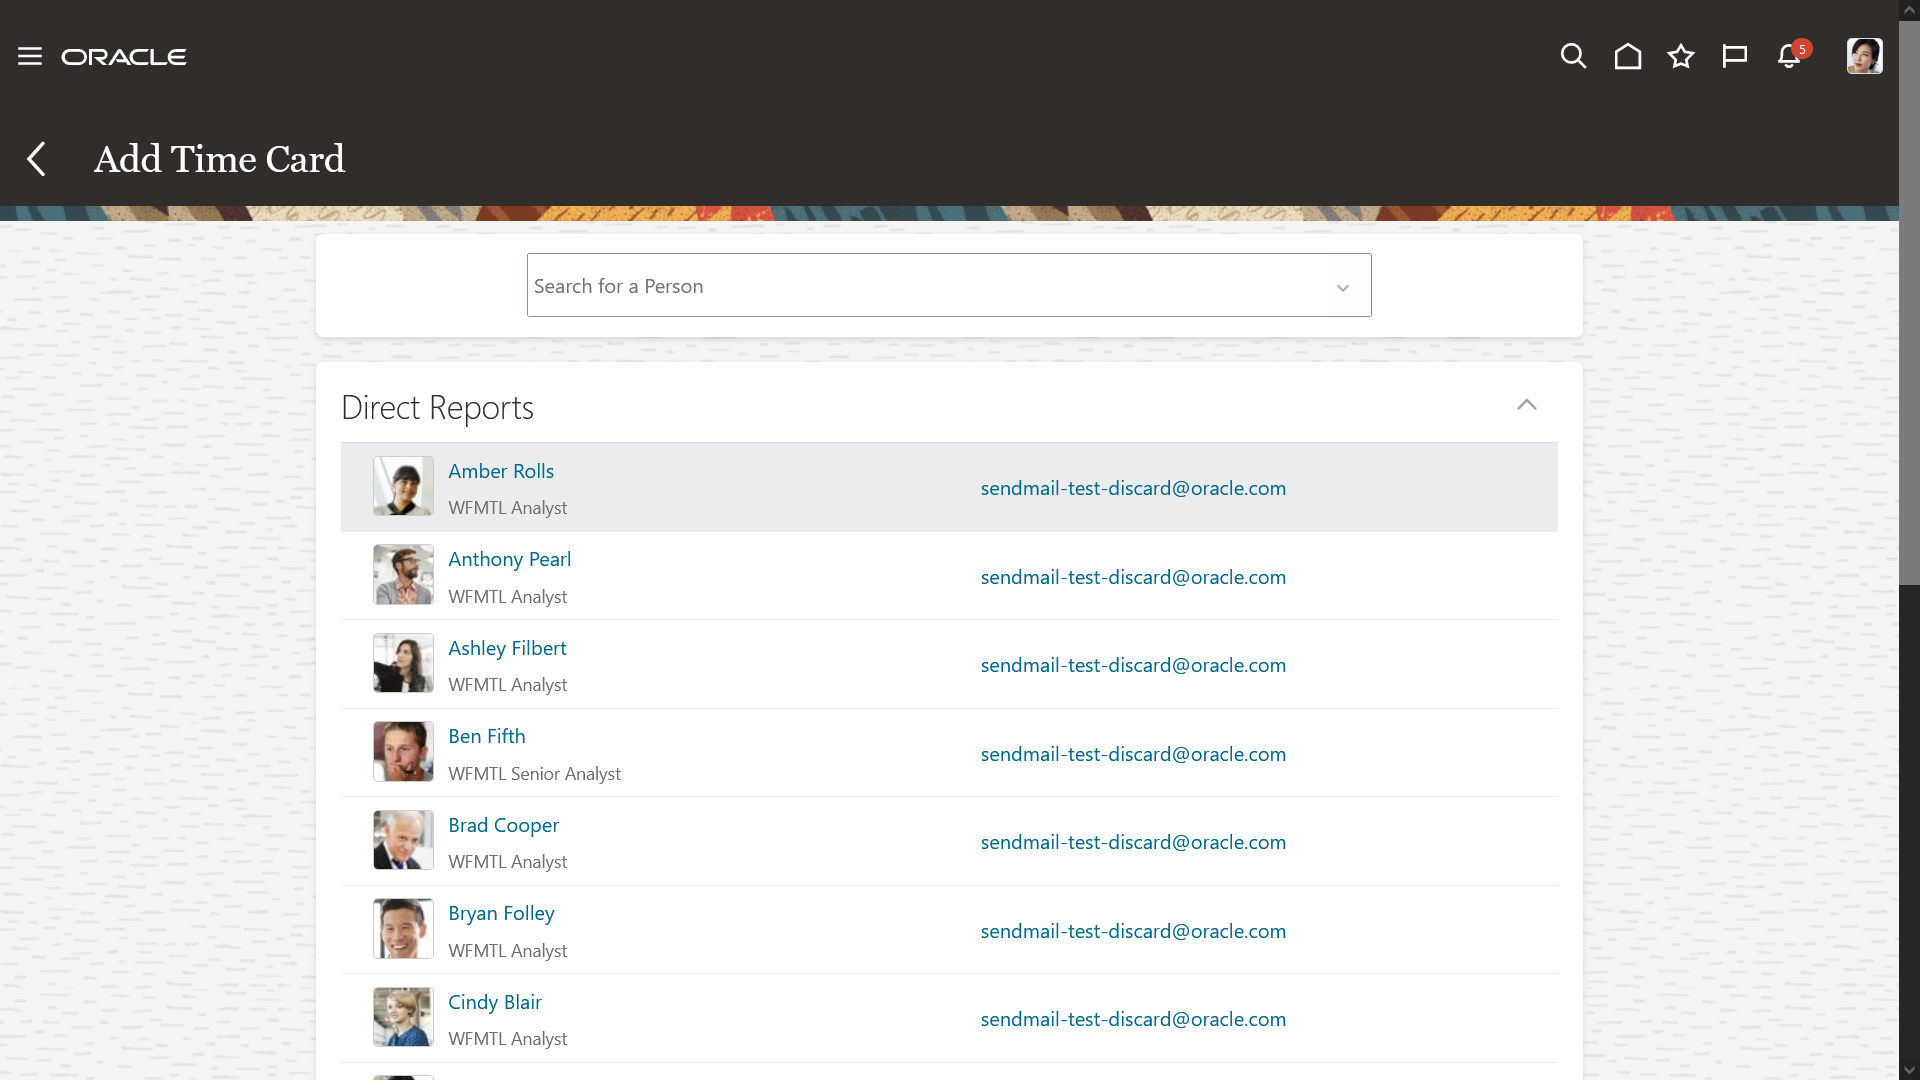Click the scroll down arrow on scrollbar
Screen dimensions: 1920x1080
(x=1909, y=1070)
